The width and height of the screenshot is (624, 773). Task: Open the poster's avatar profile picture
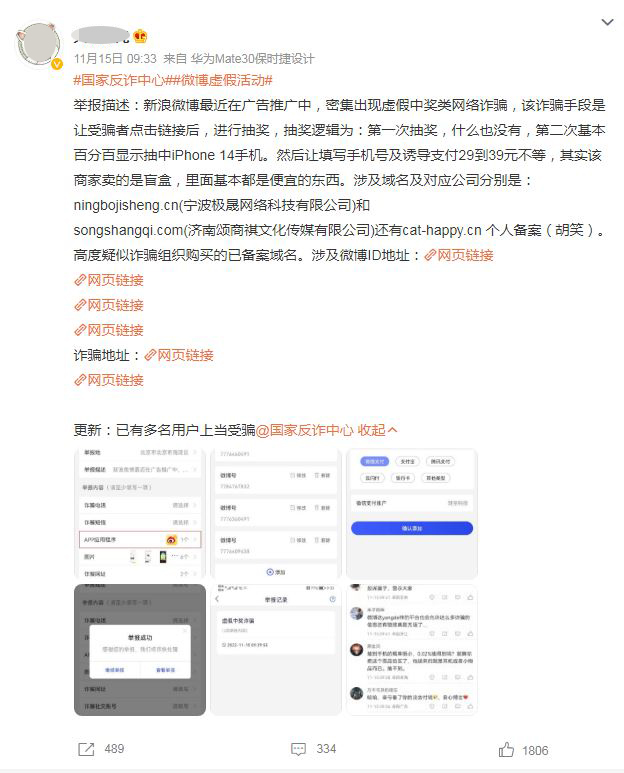pos(39,44)
